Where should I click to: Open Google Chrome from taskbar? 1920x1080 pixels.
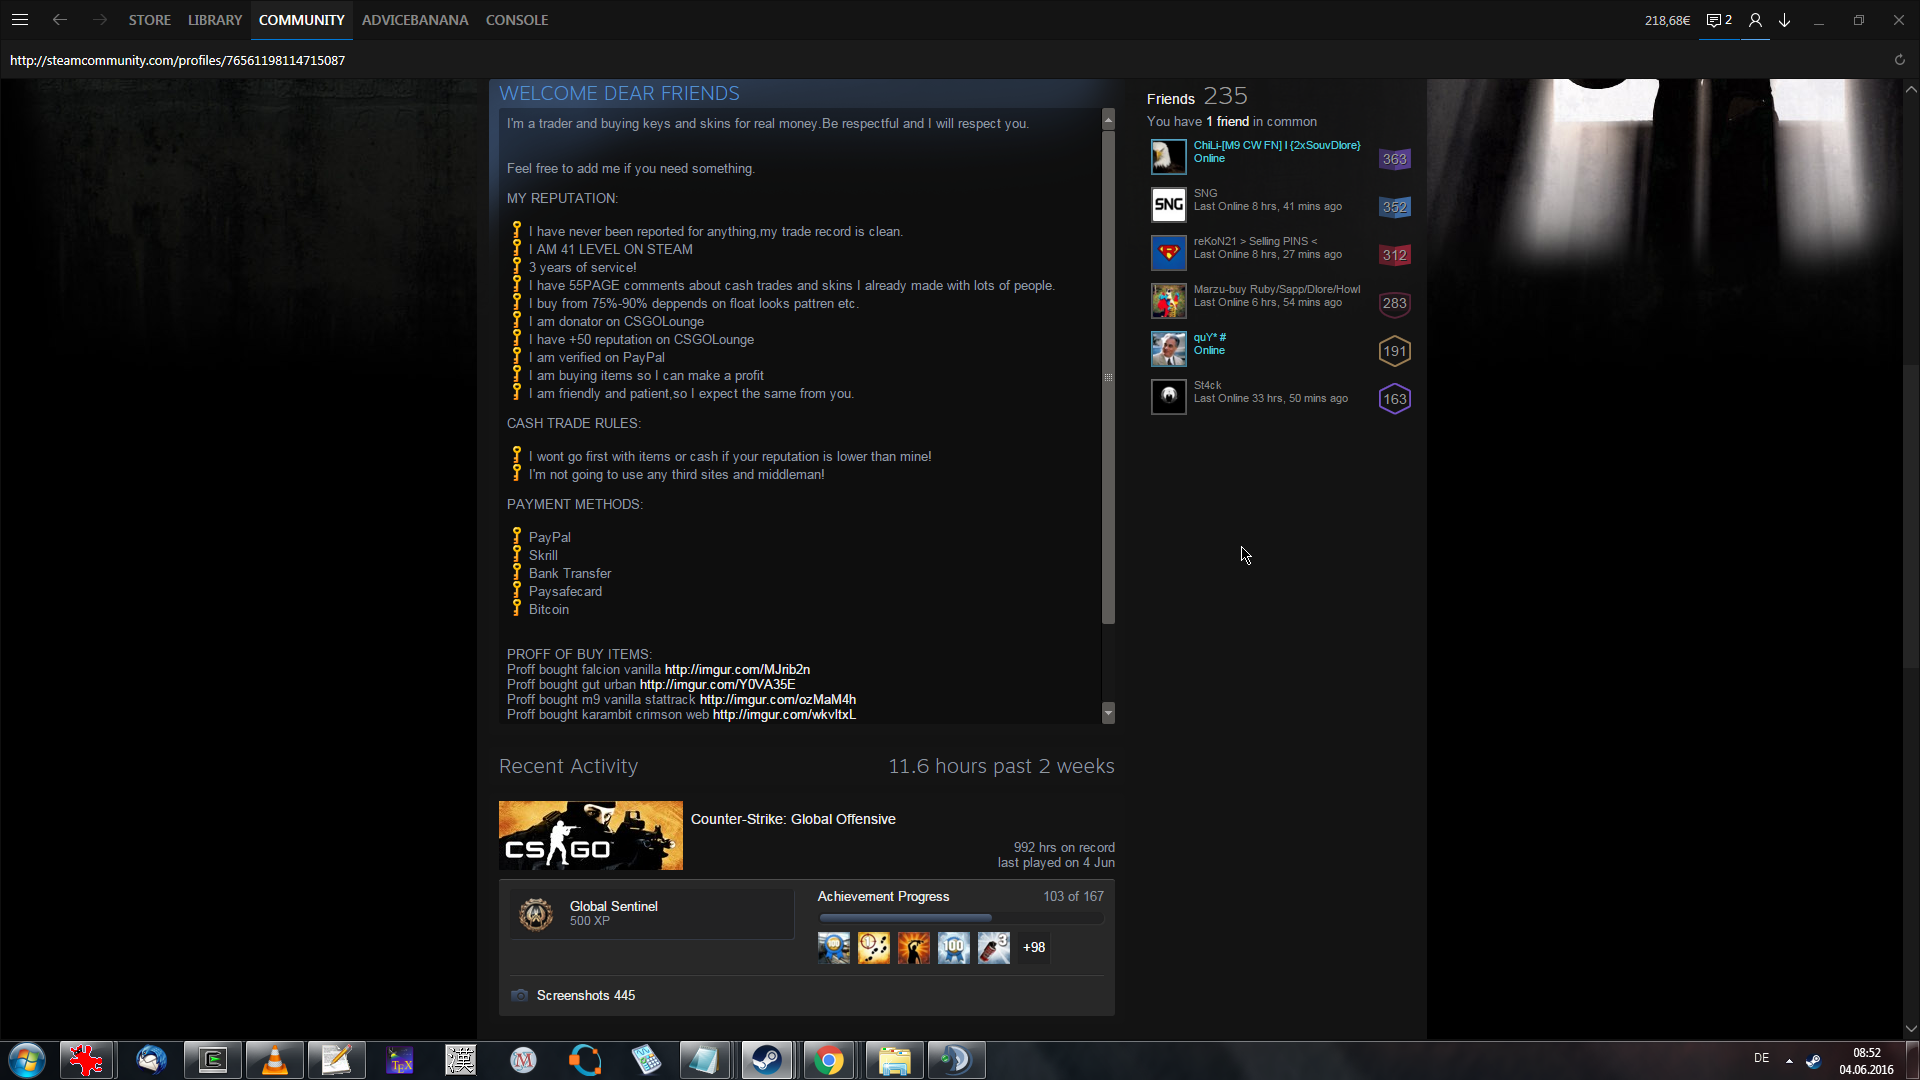[829, 1060]
